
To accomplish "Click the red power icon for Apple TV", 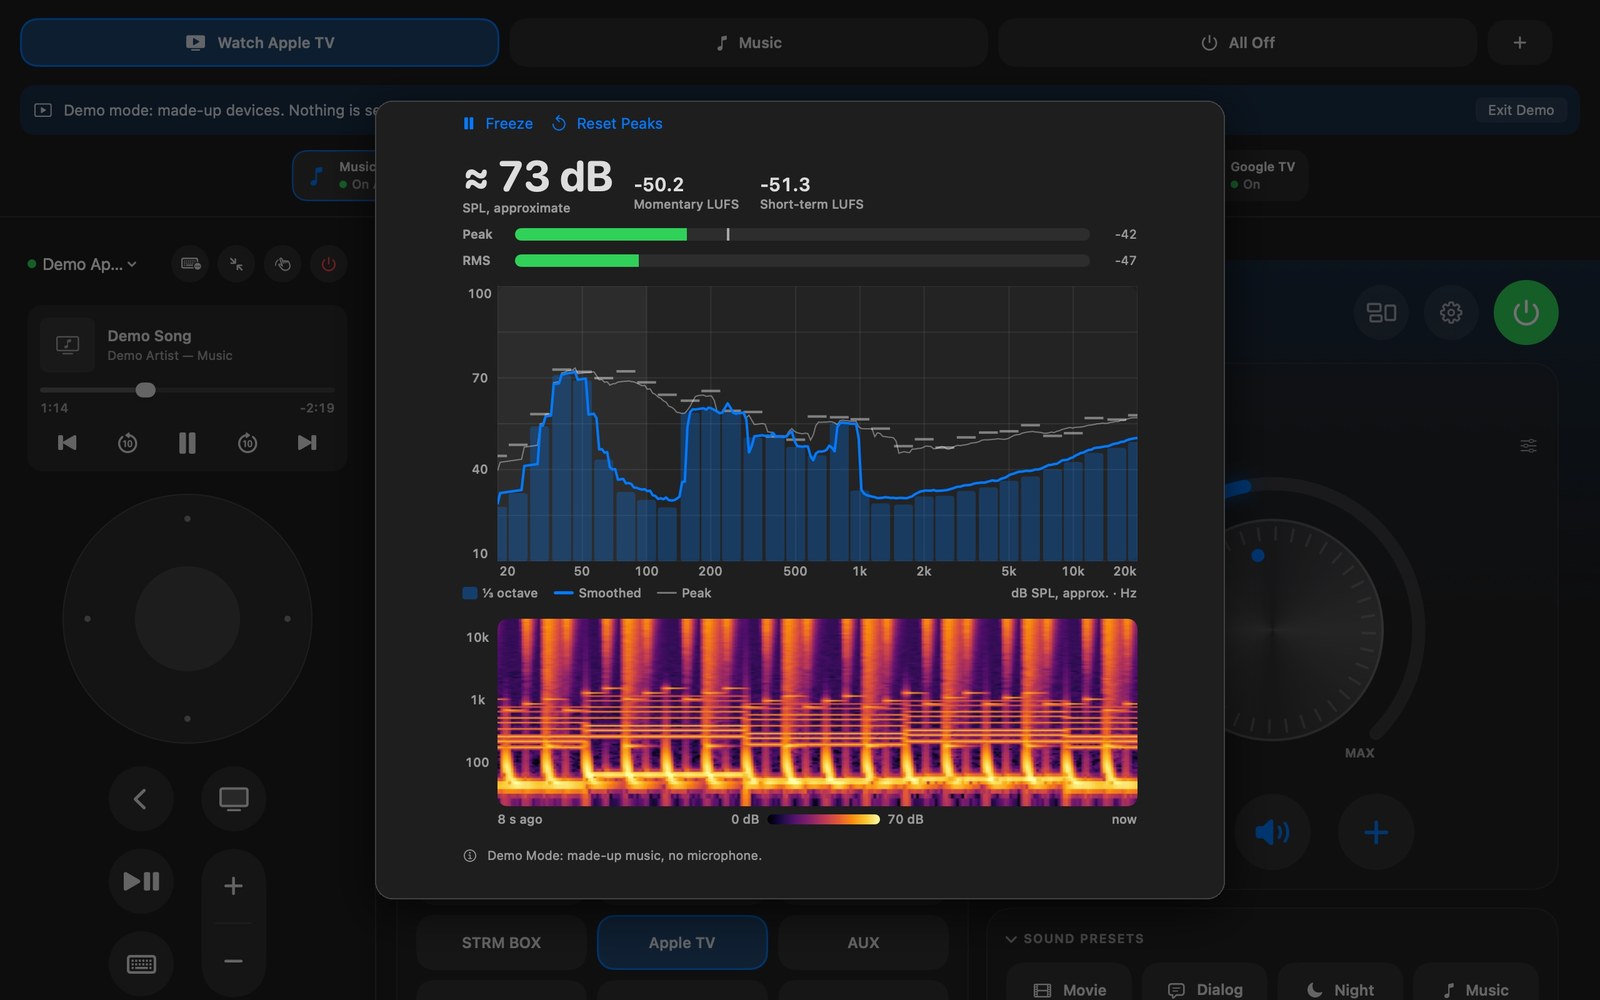I will click(x=328, y=264).
